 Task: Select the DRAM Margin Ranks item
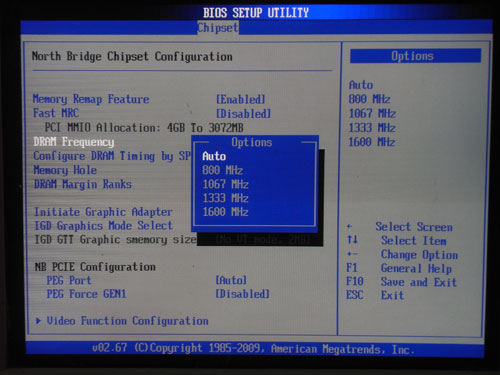click(83, 184)
